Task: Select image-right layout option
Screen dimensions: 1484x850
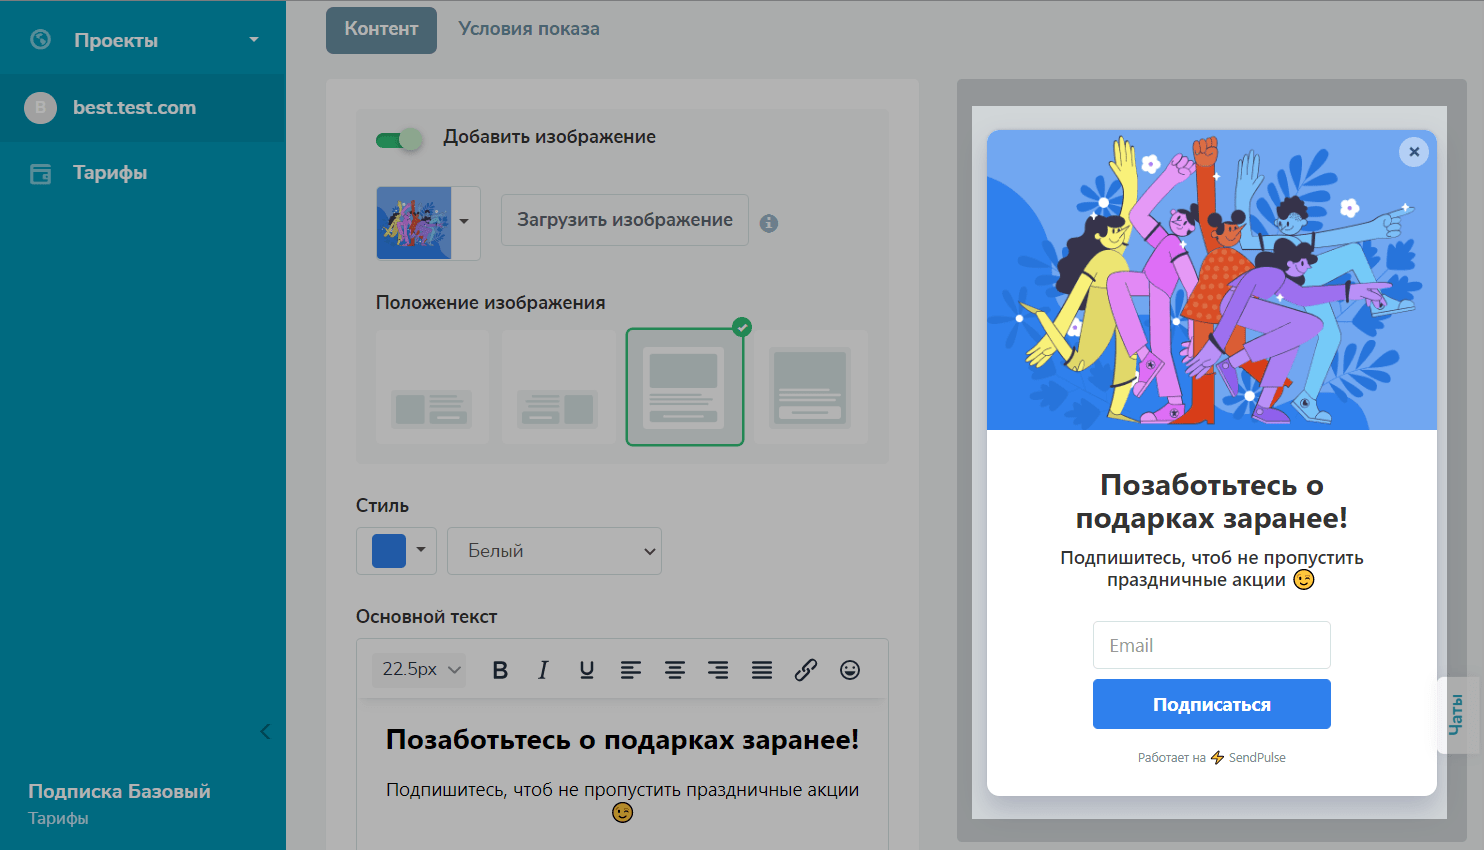Action: tap(558, 387)
